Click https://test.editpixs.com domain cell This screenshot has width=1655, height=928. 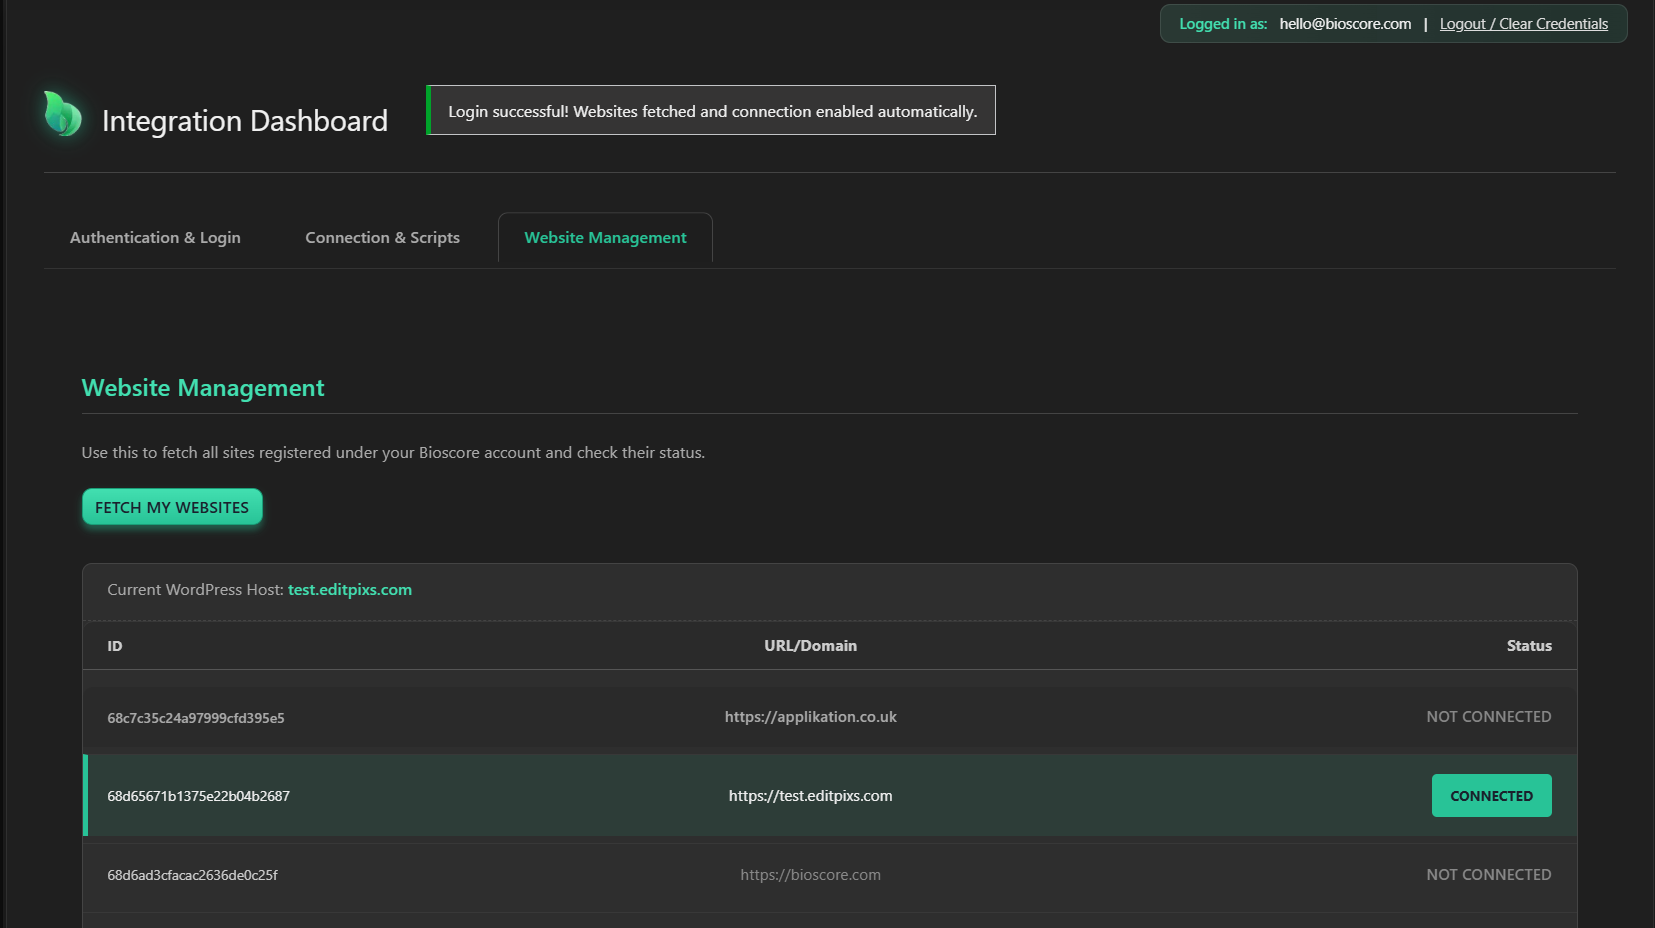(810, 796)
